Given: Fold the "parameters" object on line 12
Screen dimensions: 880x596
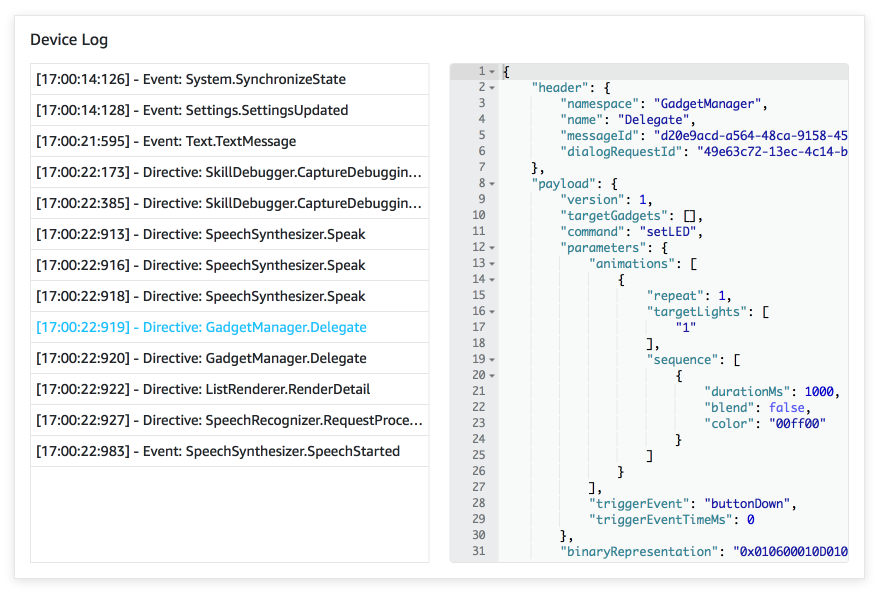Looking at the screenshot, I should click(493, 247).
